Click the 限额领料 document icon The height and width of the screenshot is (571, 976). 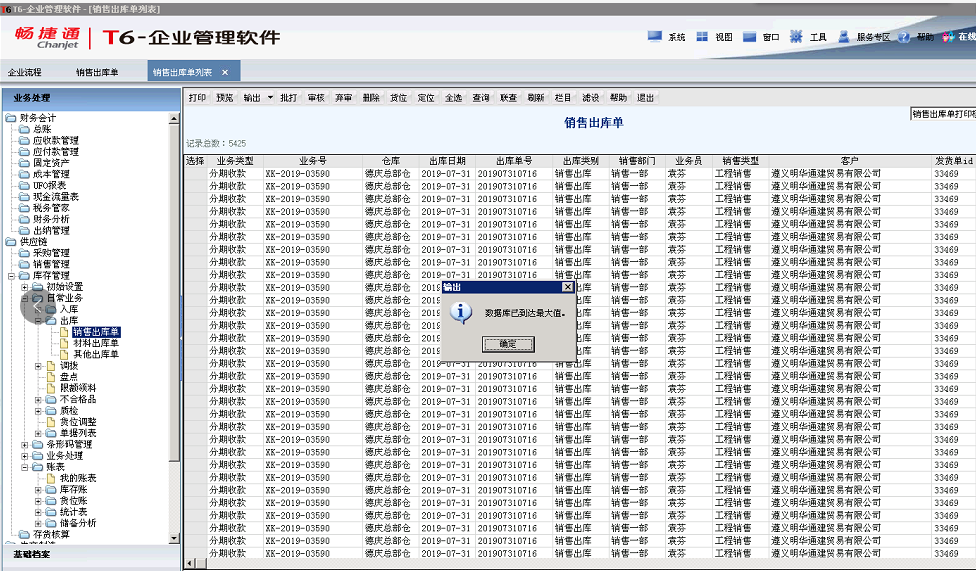coord(52,388)
